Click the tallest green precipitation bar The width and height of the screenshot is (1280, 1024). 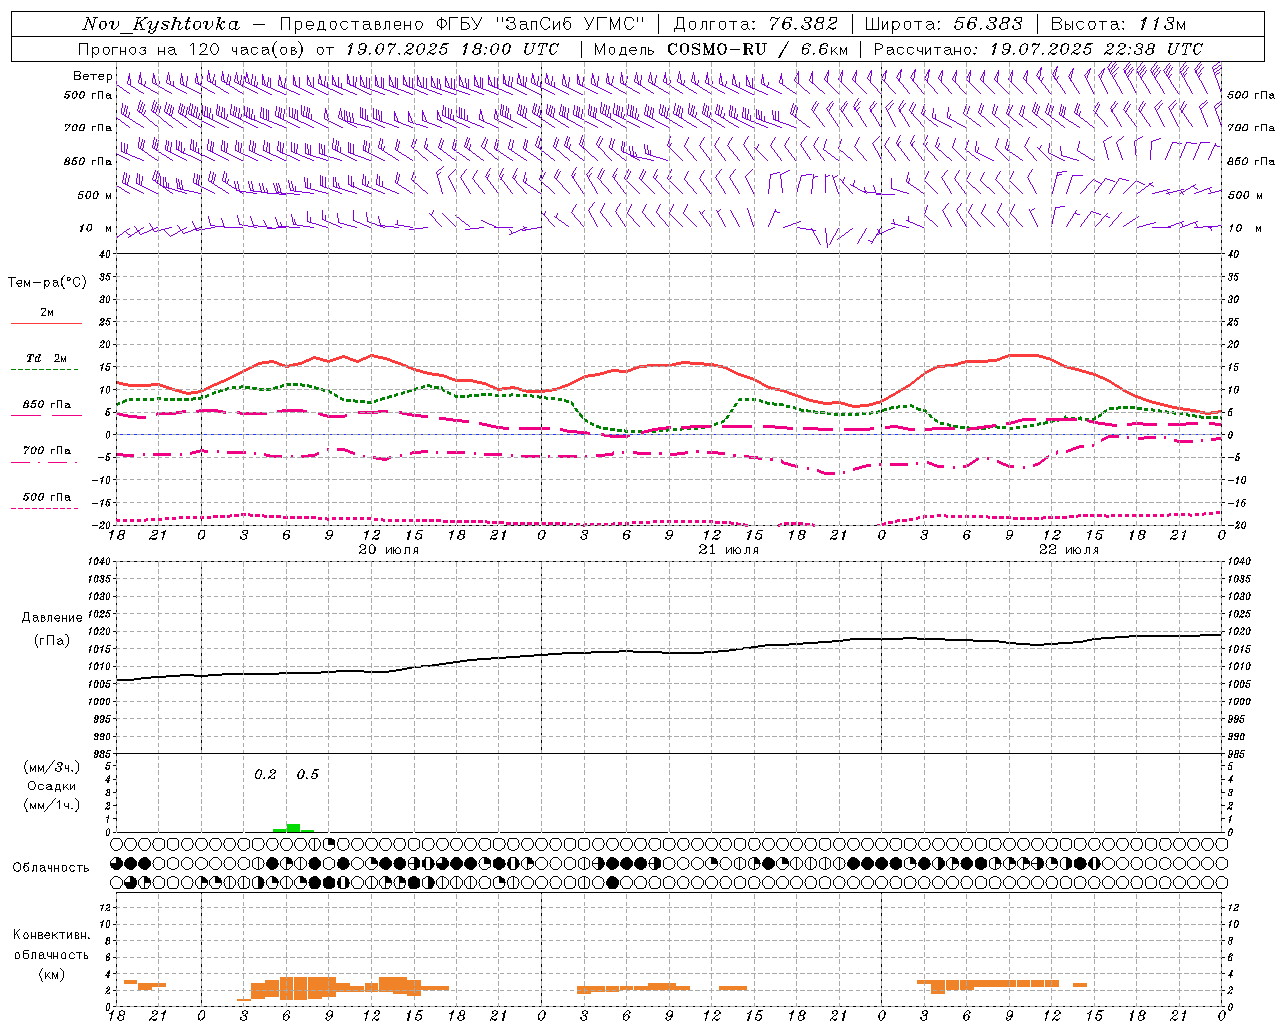click(293, 828)
